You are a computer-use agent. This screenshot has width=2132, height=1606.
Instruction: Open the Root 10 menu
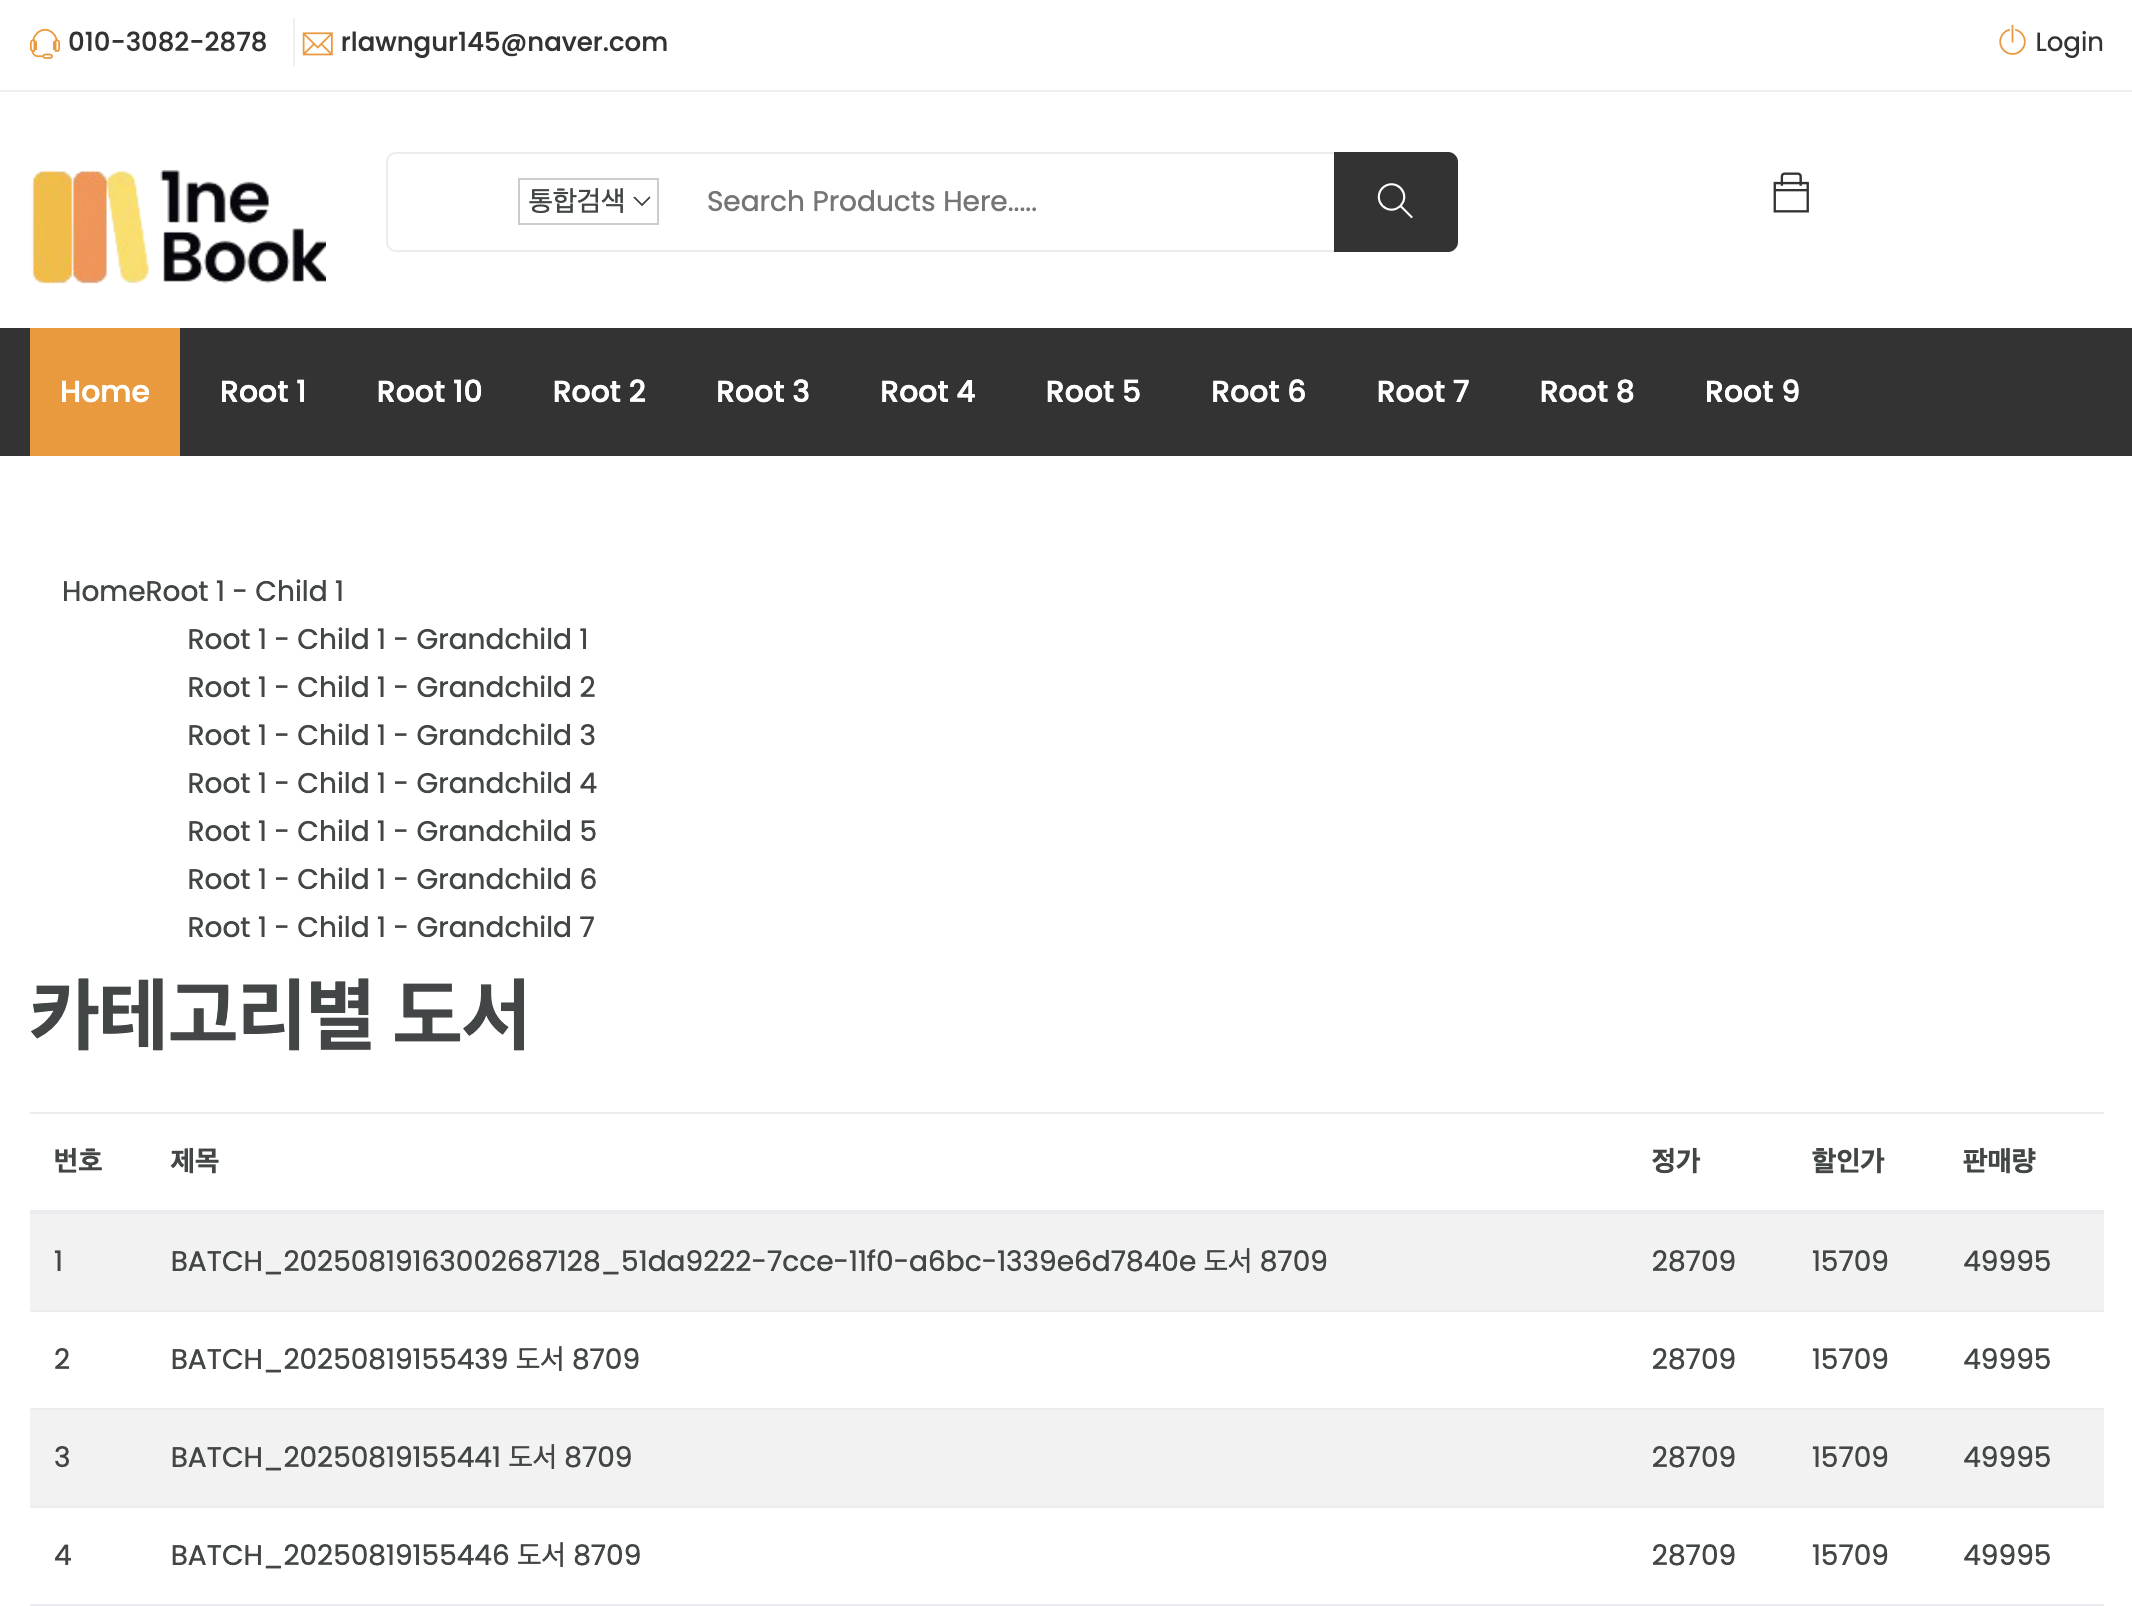point(429,392)
